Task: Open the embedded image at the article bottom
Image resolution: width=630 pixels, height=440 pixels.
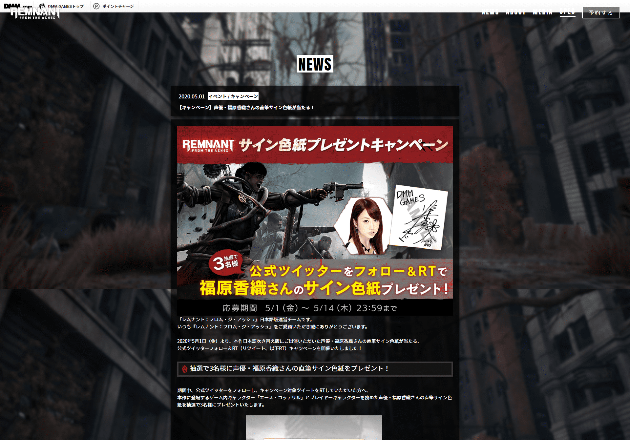Action: (314, 428)
